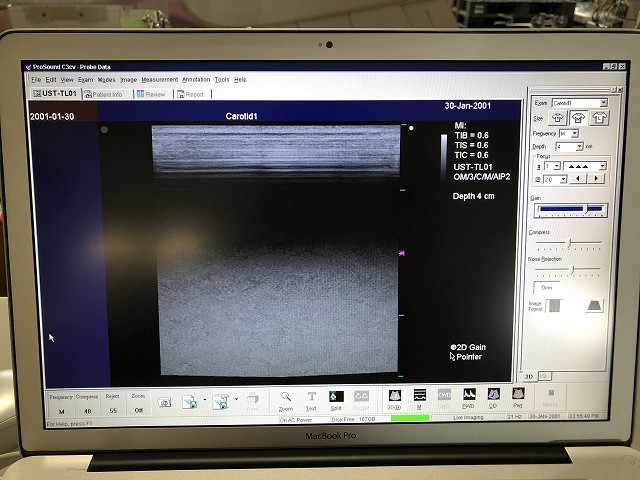Viewport: 640px width, 480px height.
Task: Click the Print icon in toolbar
Action: (253, 402)
